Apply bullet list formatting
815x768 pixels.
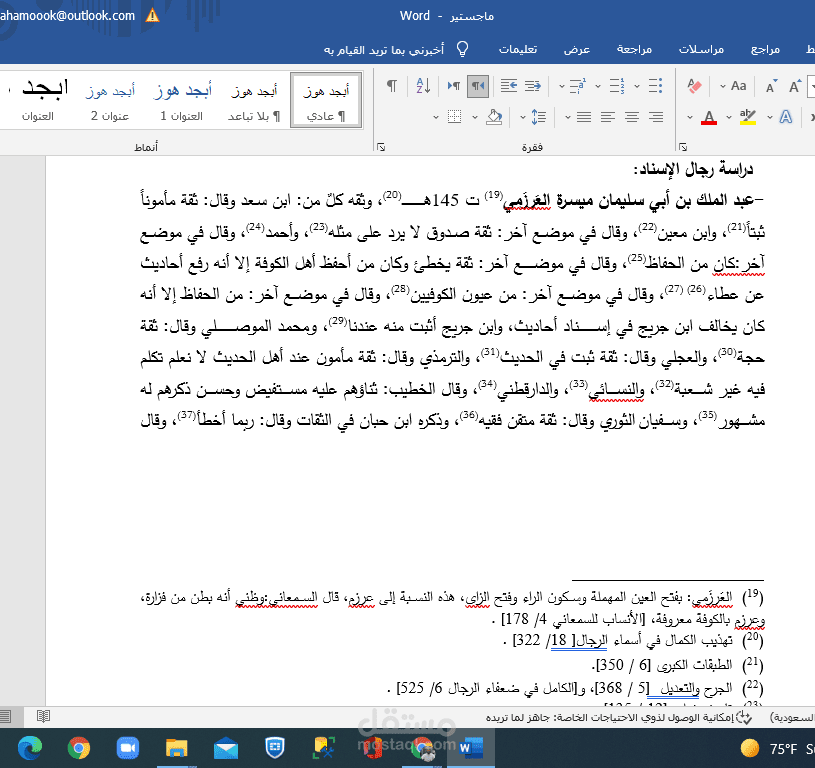[655, 86]
